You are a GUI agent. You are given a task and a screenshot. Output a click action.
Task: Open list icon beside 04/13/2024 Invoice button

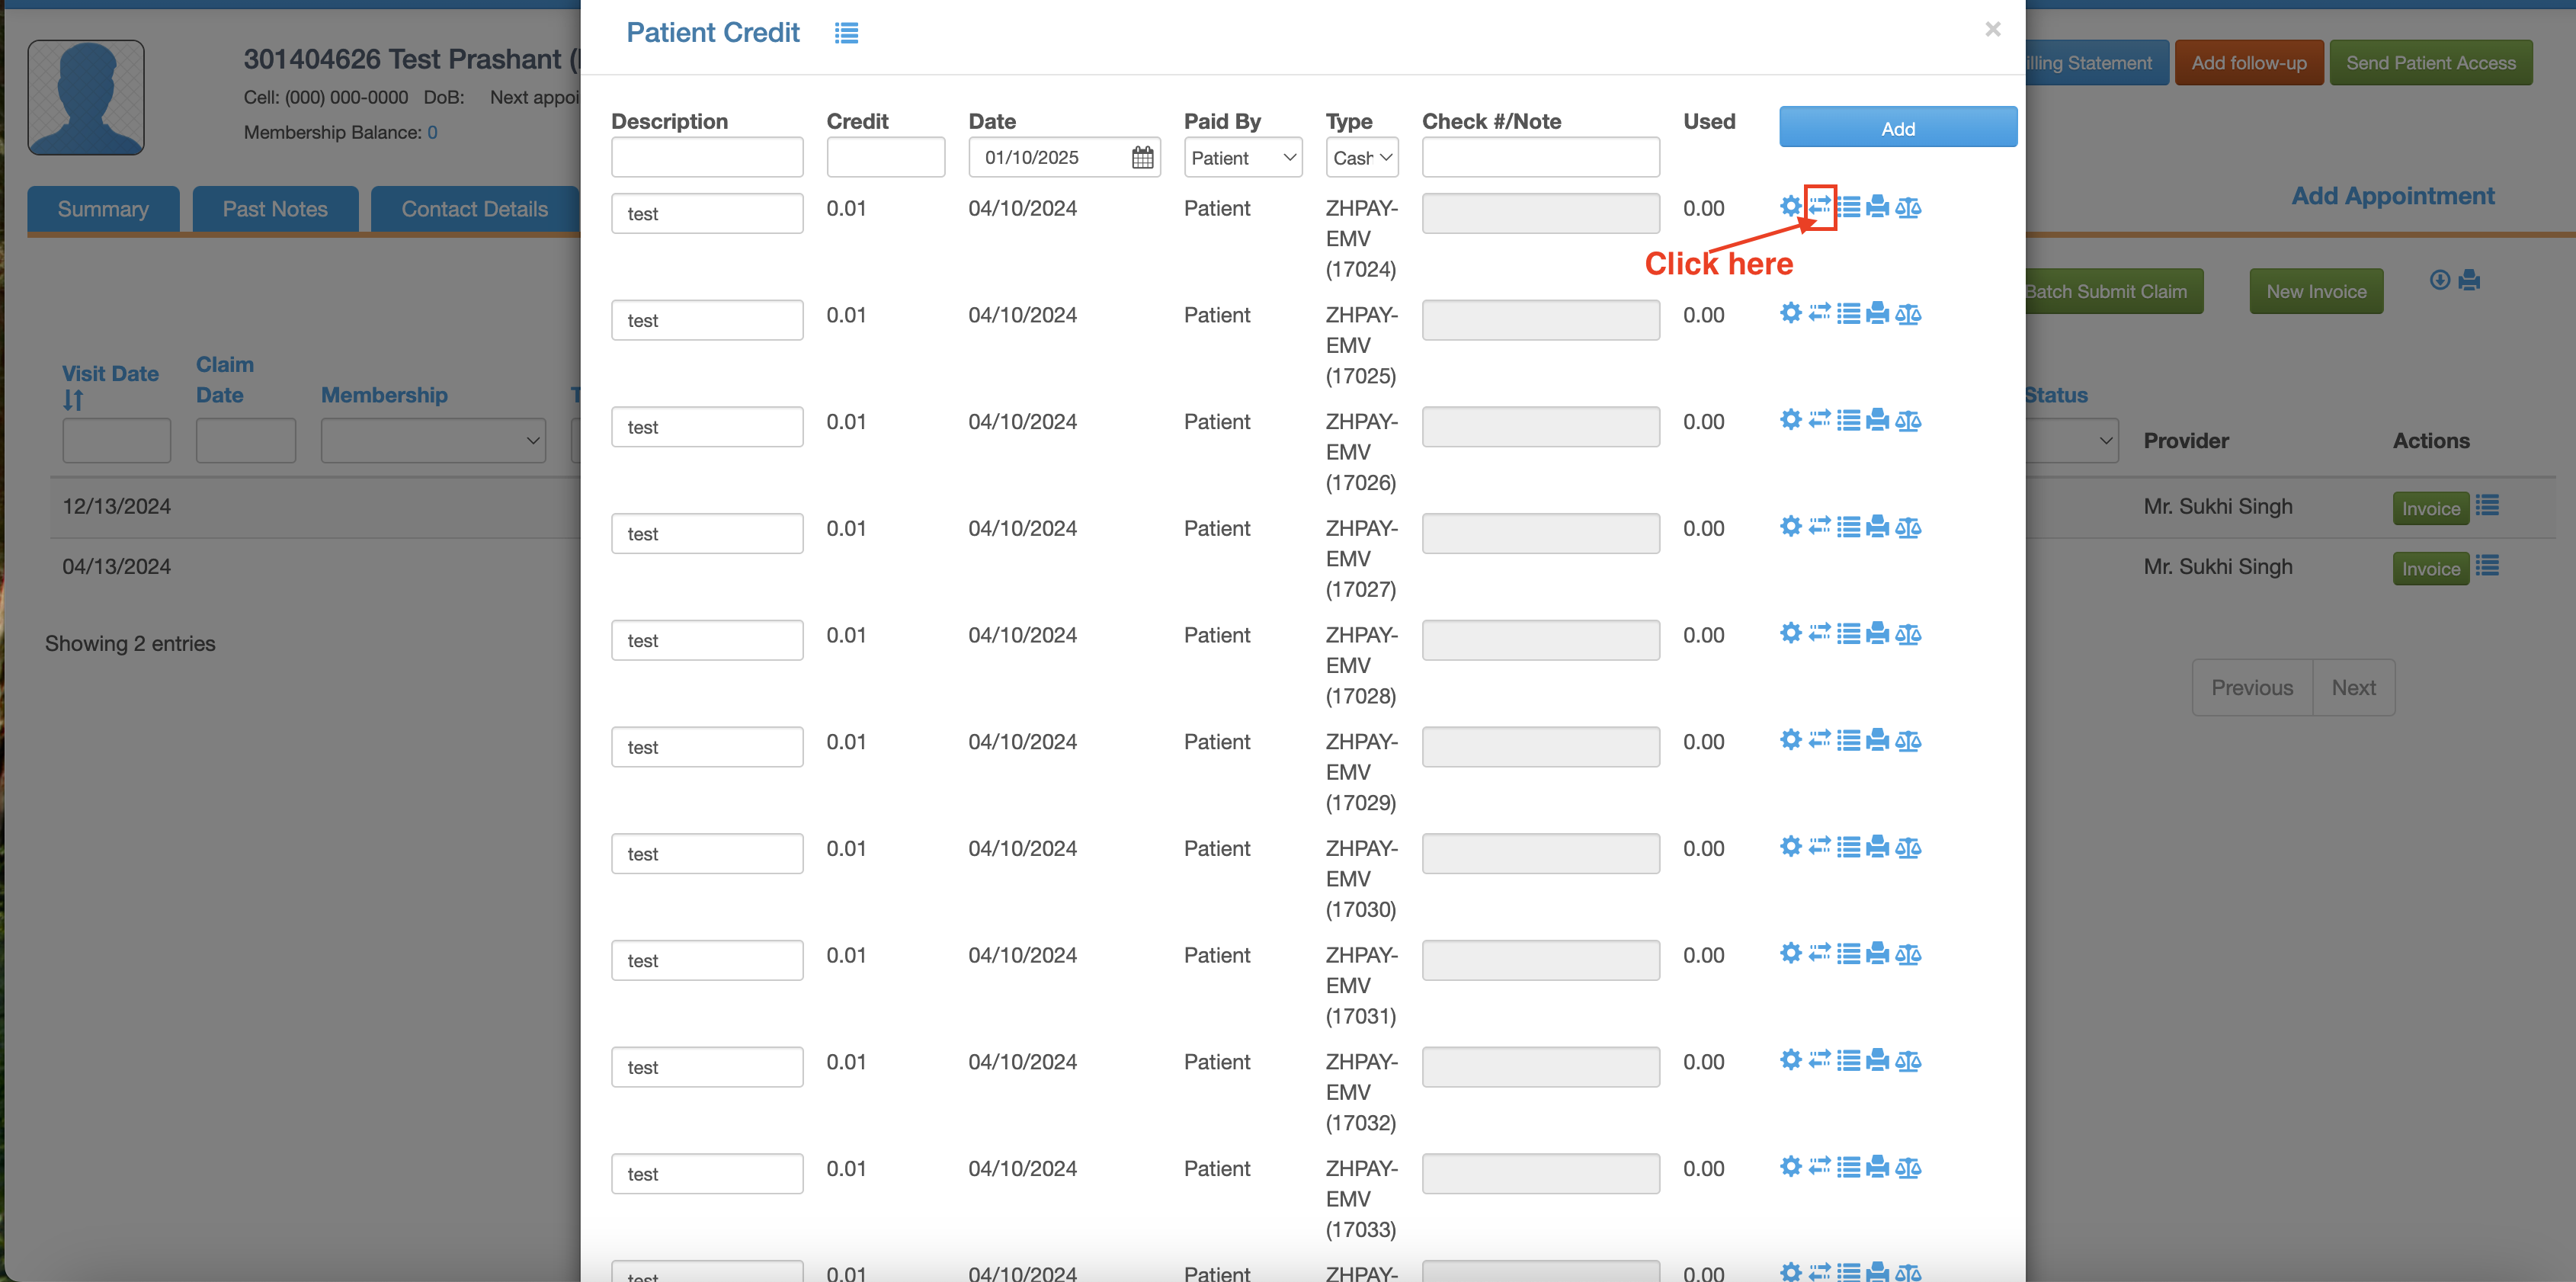pyautogui.click(x=2487, y=566)
